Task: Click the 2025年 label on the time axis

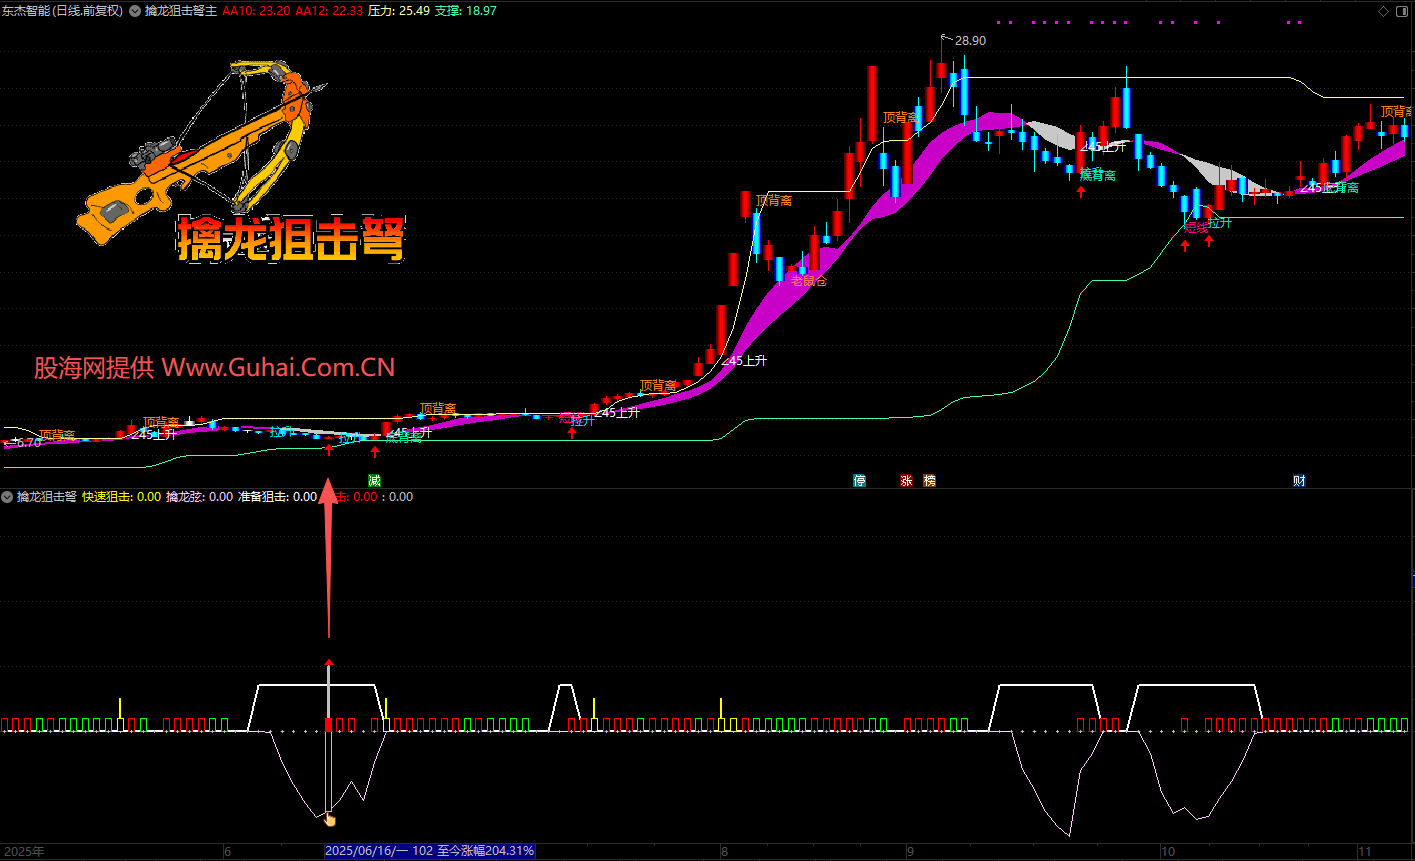Action: (x=25, y=851)
